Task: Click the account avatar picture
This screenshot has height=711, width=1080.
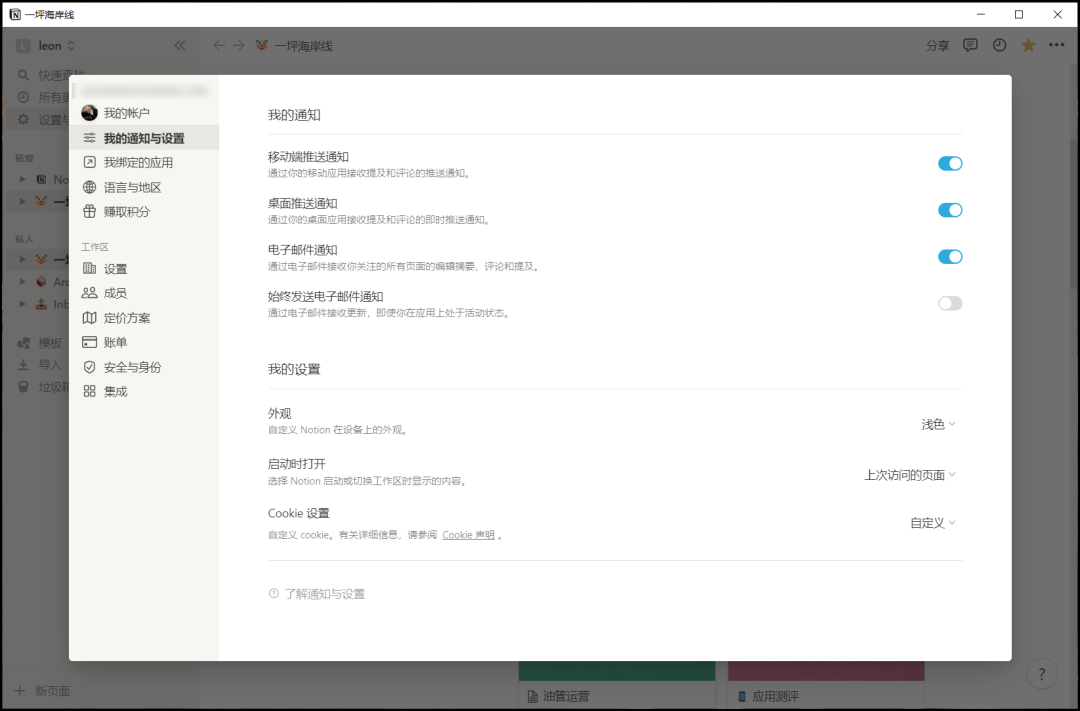Action: [x=89, y=113]
